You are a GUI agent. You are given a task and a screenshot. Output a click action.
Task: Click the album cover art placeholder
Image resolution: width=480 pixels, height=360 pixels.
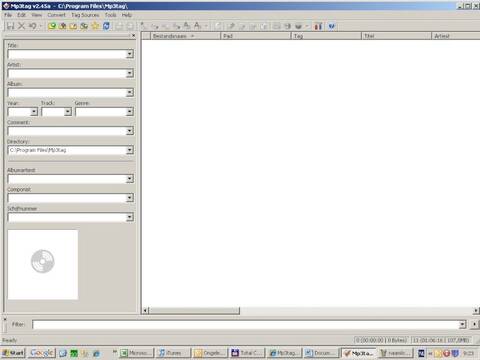(43, 264)
